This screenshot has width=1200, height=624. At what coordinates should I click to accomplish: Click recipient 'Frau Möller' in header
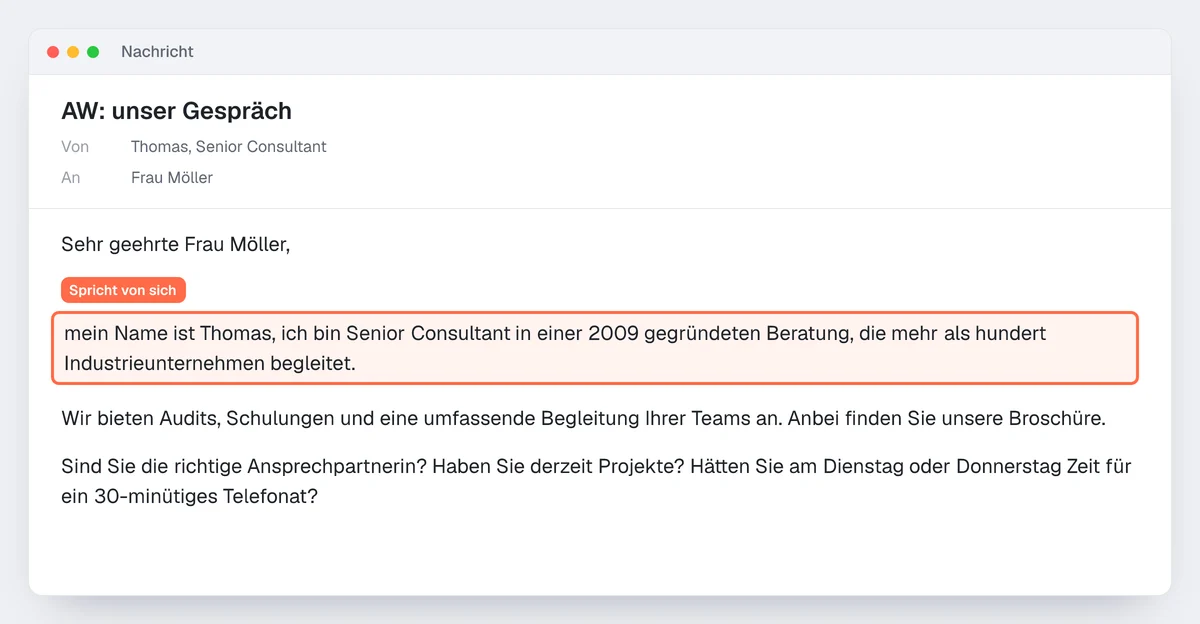172,178
